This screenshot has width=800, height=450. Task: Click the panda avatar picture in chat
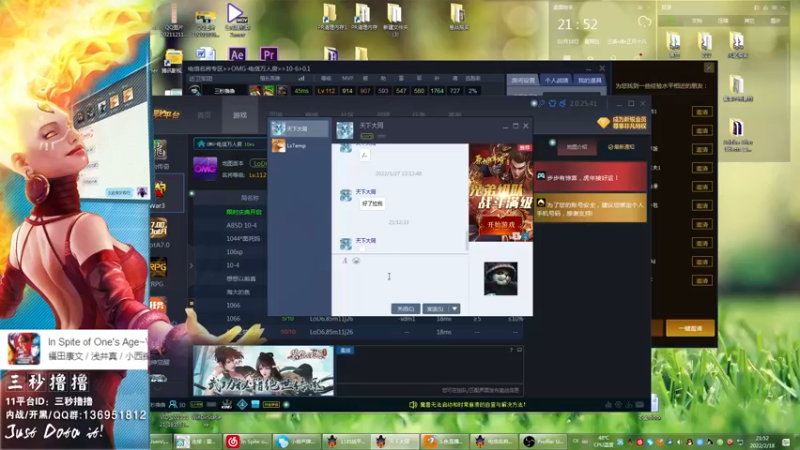click(x=501, y=279)
